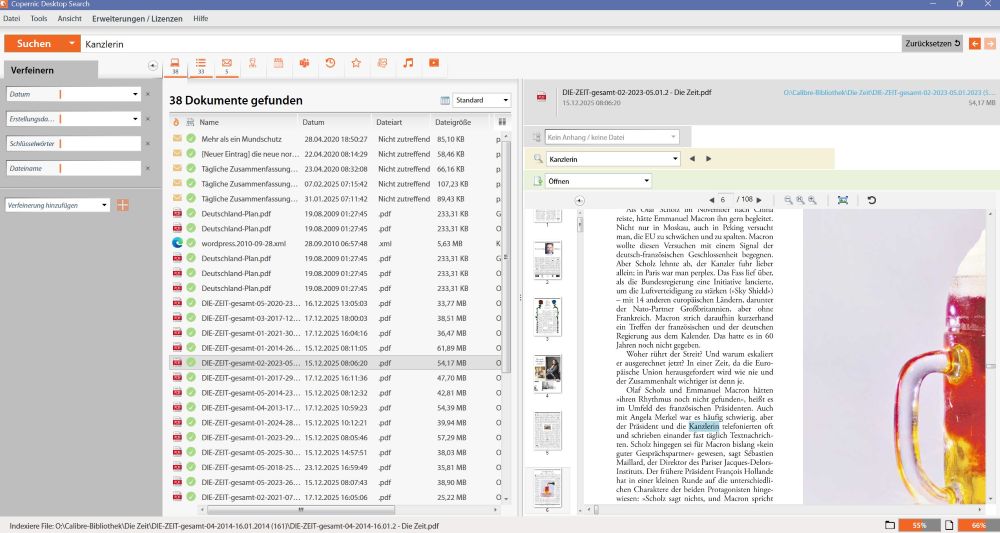This screenshot has width=1000, height=533.
Task: Open the calendar category icon
Action: (x=279, y=63)
